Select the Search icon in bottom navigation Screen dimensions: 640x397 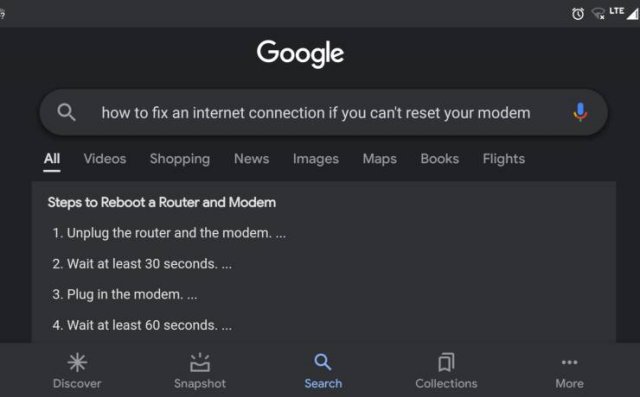pos(323,362)
